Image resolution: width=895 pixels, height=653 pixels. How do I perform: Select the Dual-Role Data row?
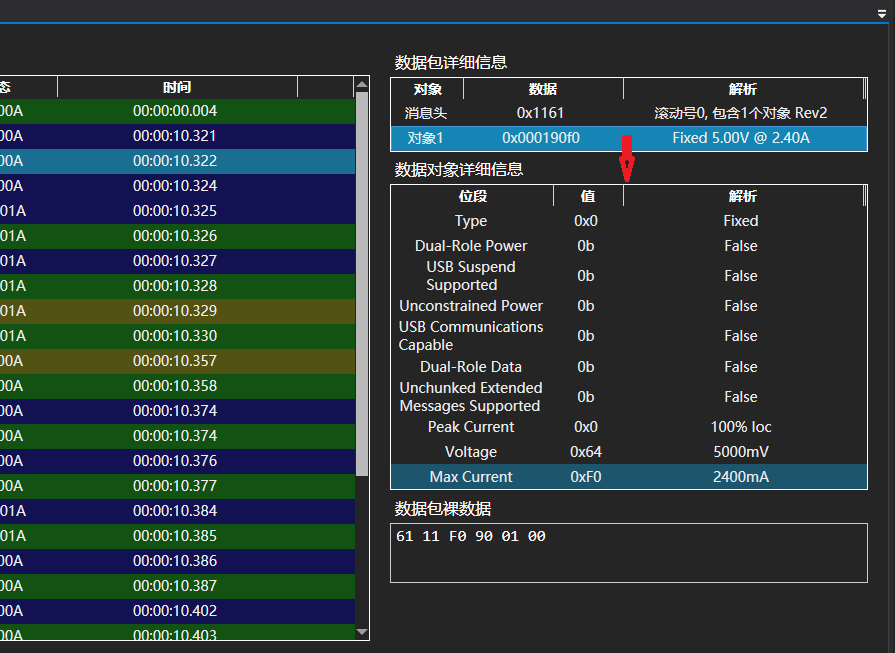(x=629, y=366)
